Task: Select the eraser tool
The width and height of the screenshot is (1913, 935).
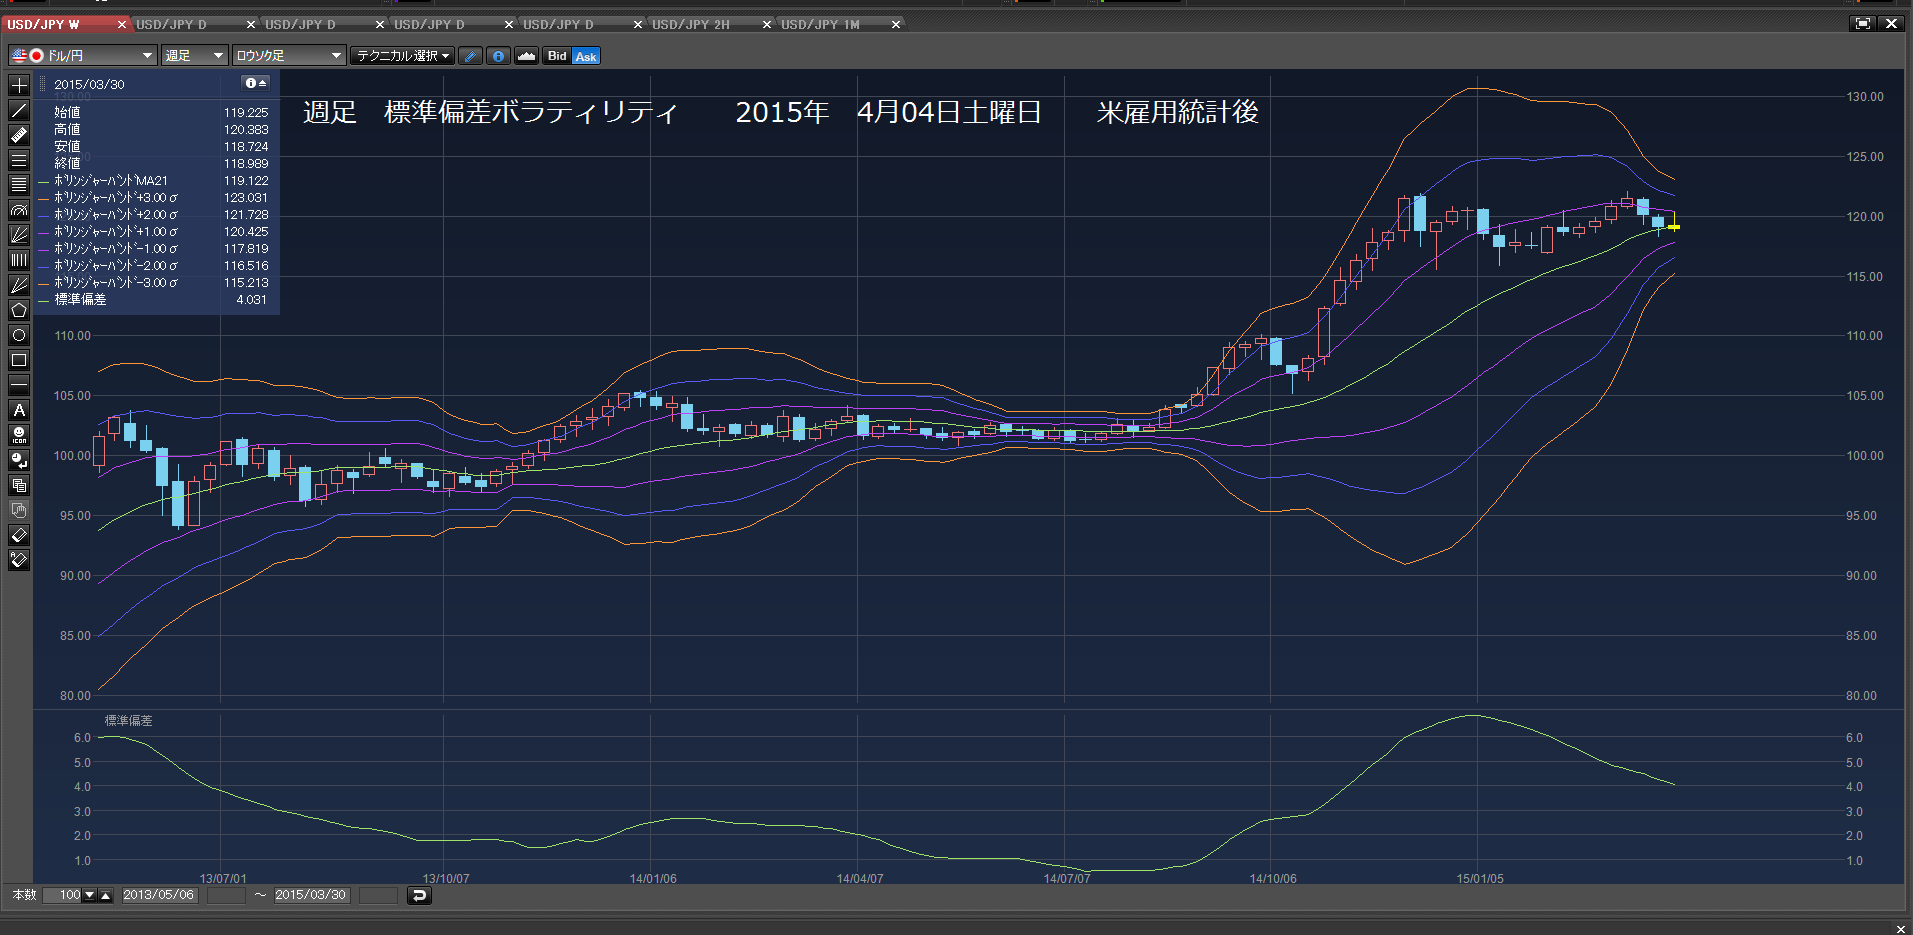Action: point(19,535)
